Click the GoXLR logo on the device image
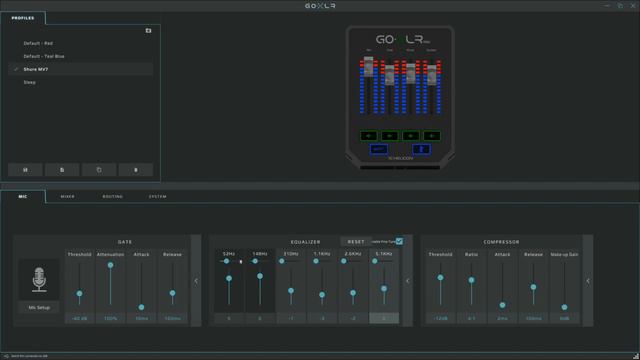This screenshot has height=360, width=640. (x=403, y=40)
